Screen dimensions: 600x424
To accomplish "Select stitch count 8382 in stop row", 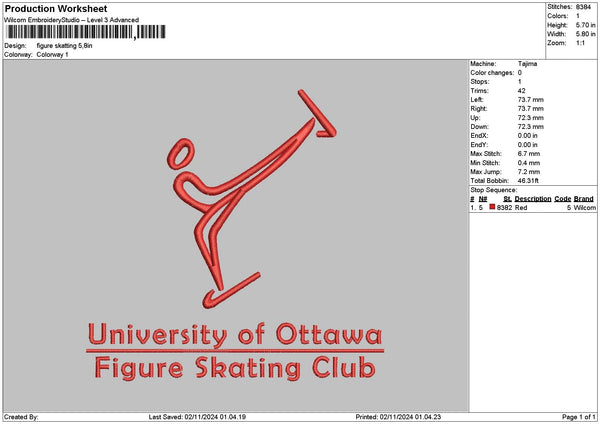I will coord(504,208).
